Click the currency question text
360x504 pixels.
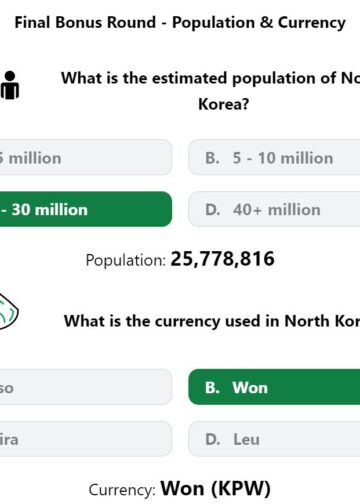pyautogui.click(x=212, y=321)
